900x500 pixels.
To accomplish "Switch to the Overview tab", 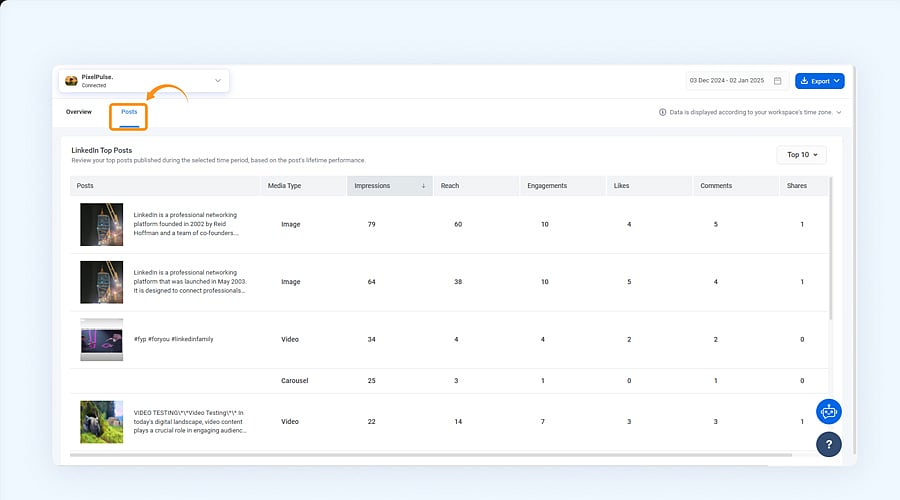I will coord(79,112).
